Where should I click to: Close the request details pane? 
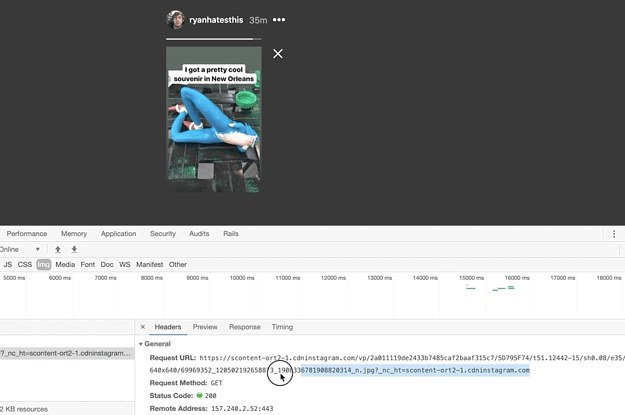click(x=143, y=327)
